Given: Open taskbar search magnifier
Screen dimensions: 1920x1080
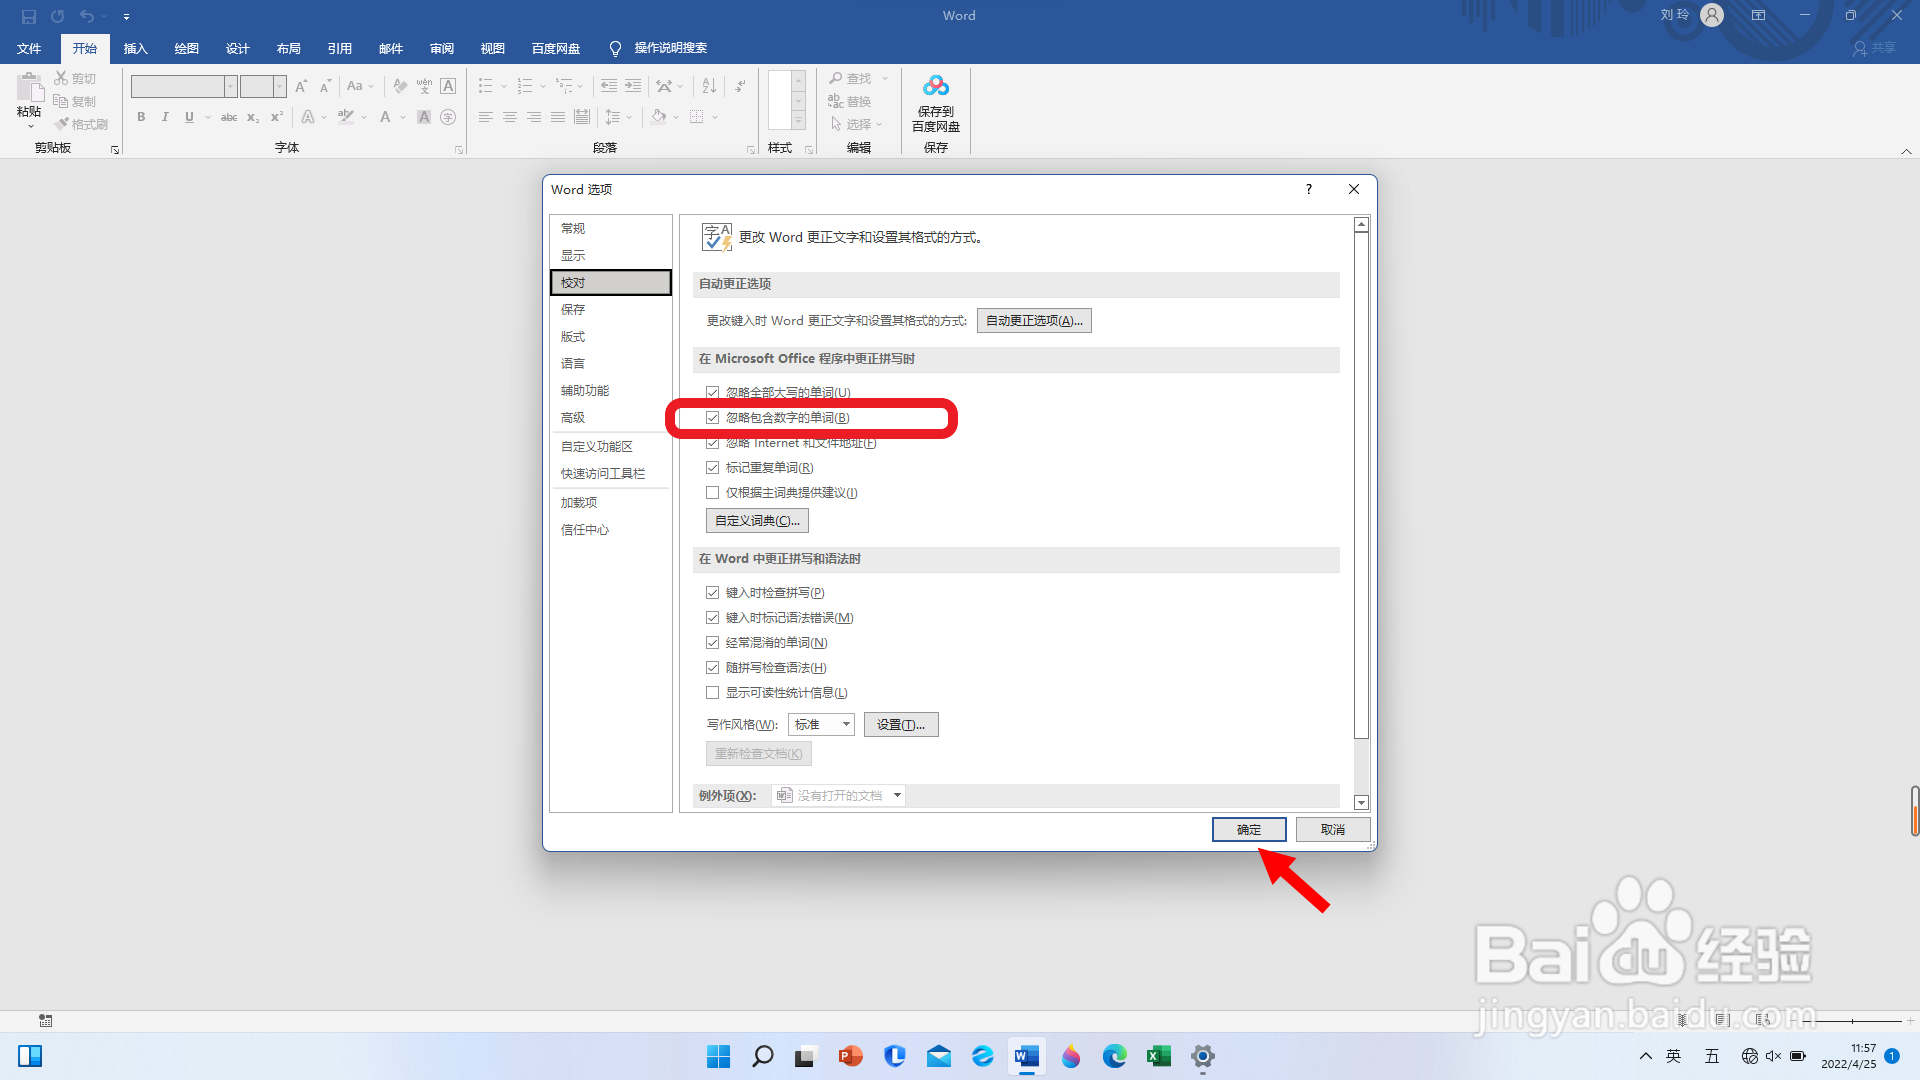Looking at the screenshot, I should coord(762,1056).
